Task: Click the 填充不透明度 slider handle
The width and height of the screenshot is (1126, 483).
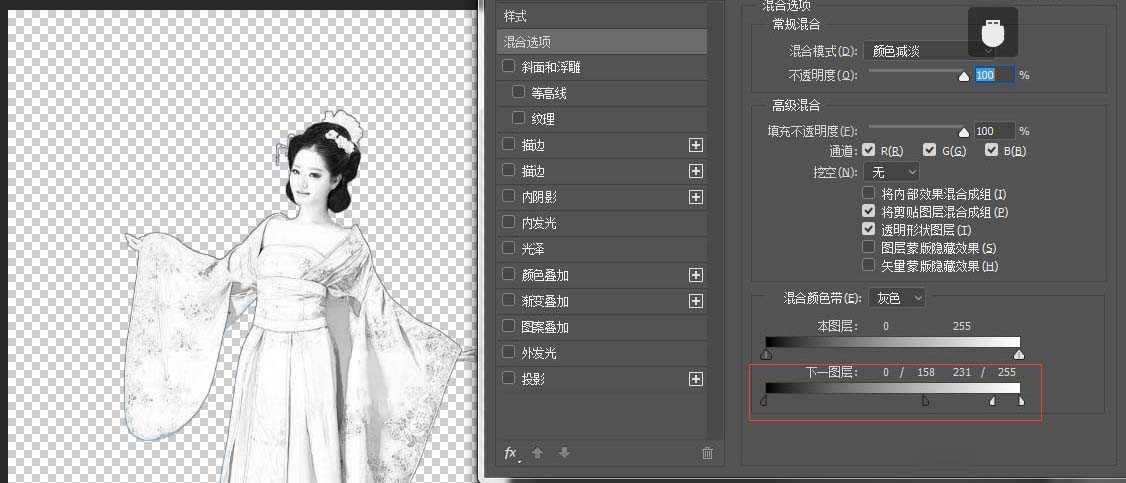Action: [964, 132]
